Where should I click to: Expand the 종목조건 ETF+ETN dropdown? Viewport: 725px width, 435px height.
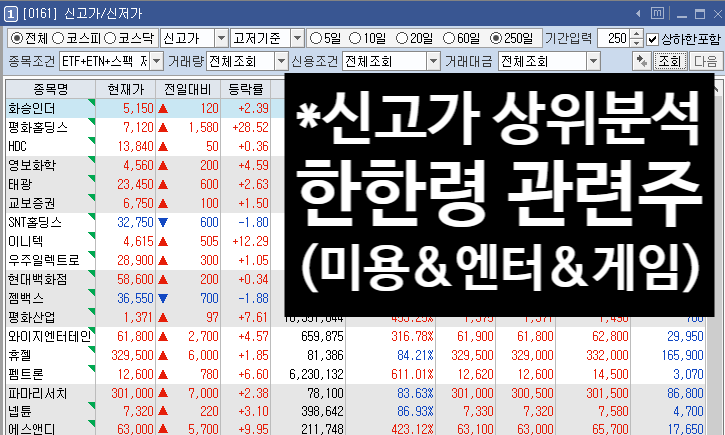click(157, 61)
